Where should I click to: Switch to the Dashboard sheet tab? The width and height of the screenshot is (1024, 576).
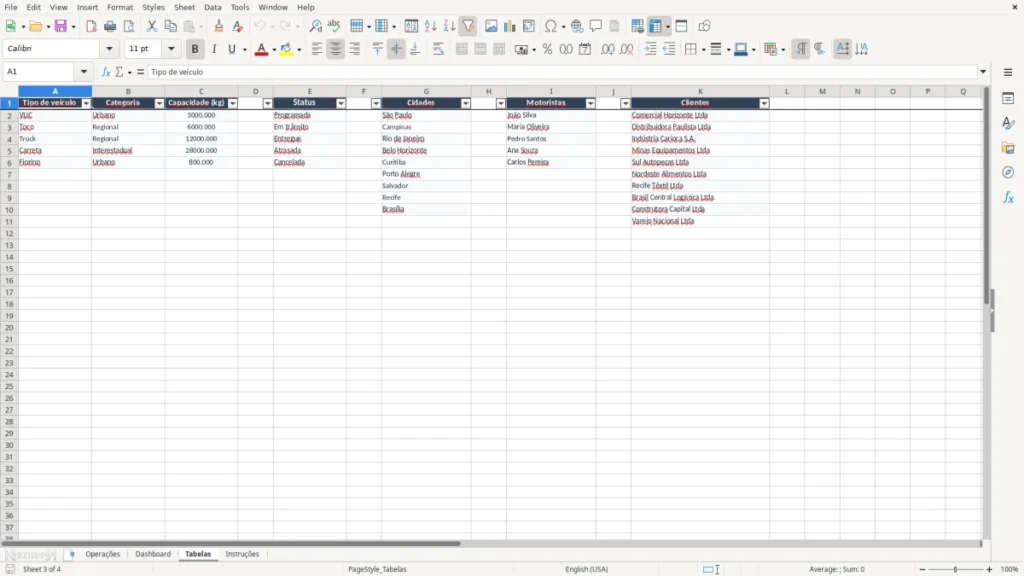(153, 554)
